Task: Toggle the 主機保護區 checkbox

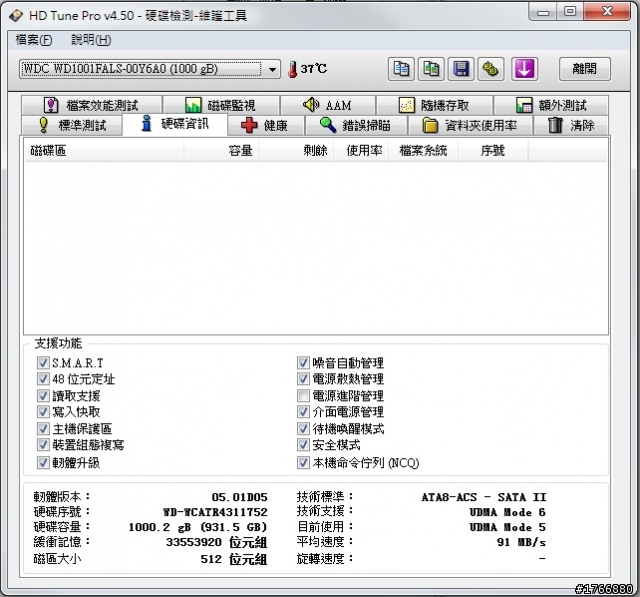Action: pyautogui.click(x=43, y=428)
